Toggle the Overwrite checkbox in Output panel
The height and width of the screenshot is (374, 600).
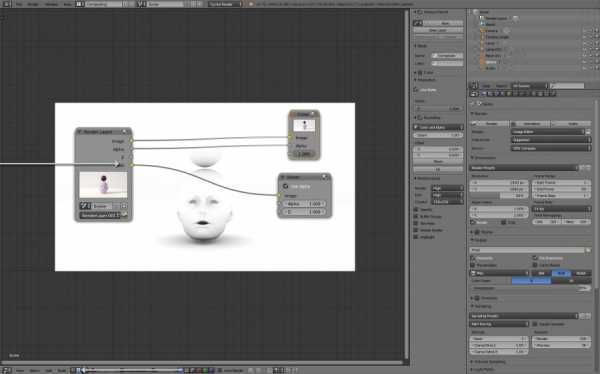point(473,258)
